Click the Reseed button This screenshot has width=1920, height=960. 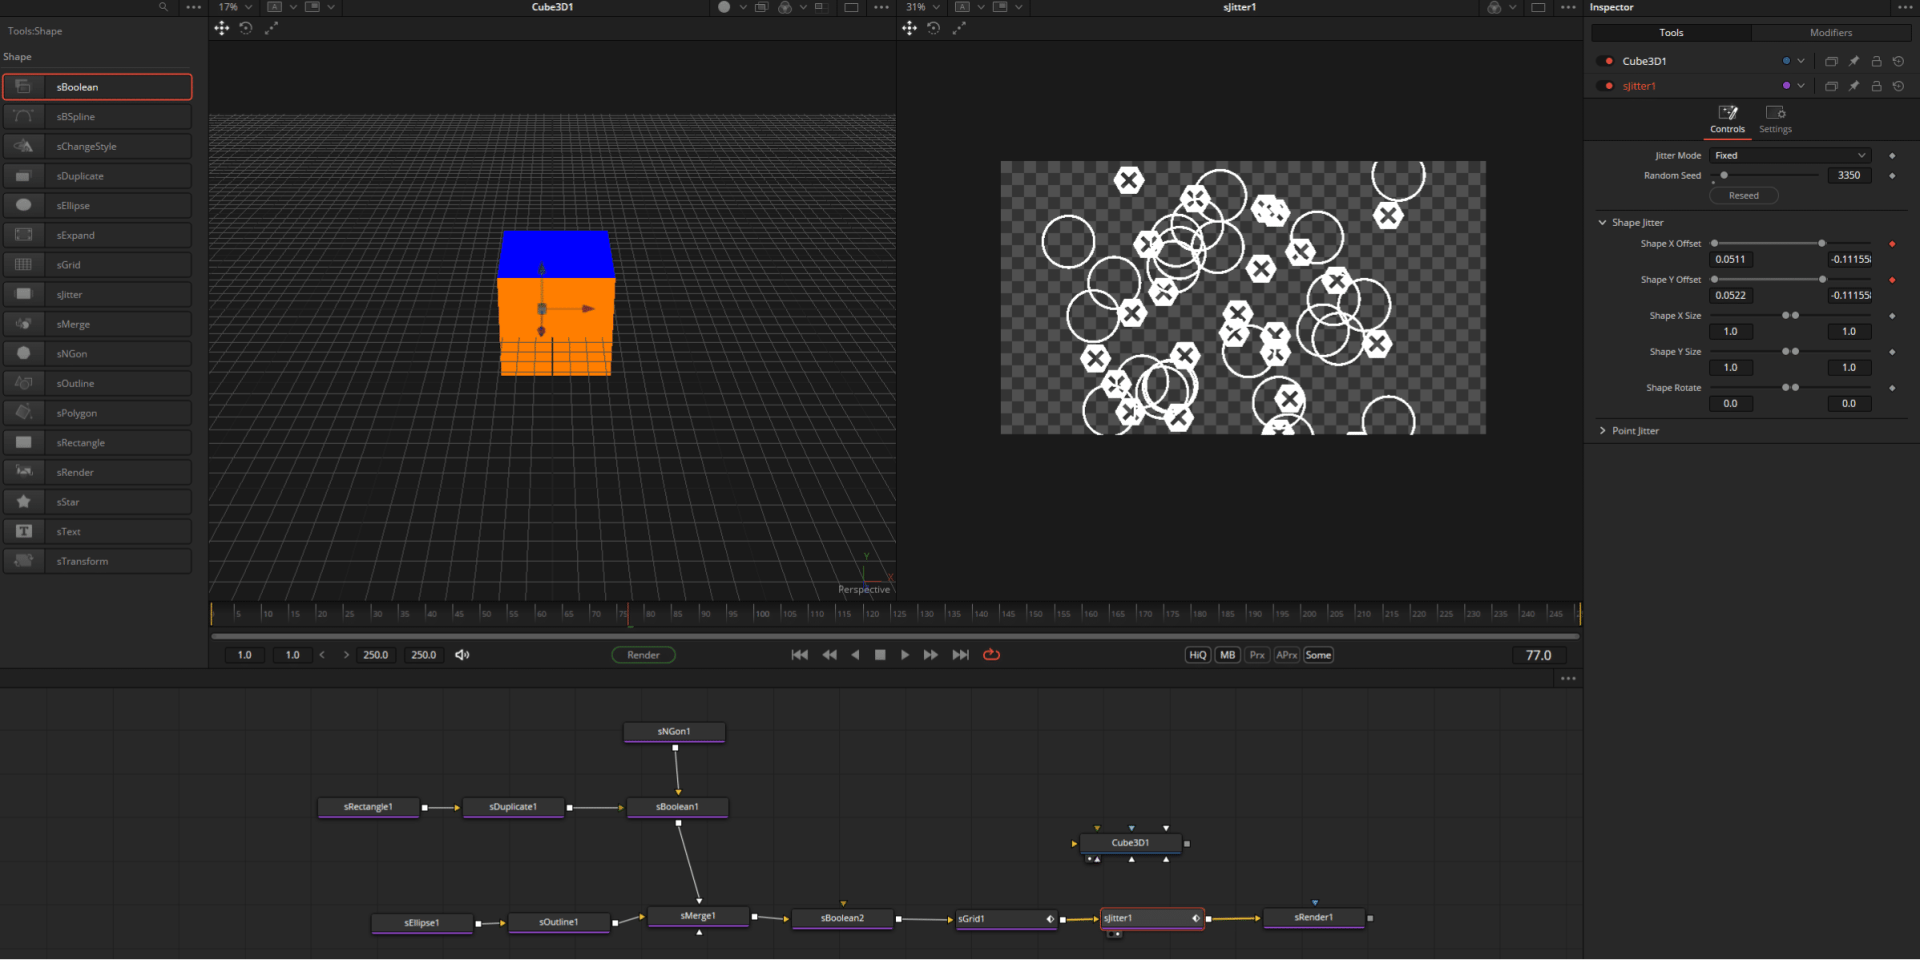tap(1743, 195)
